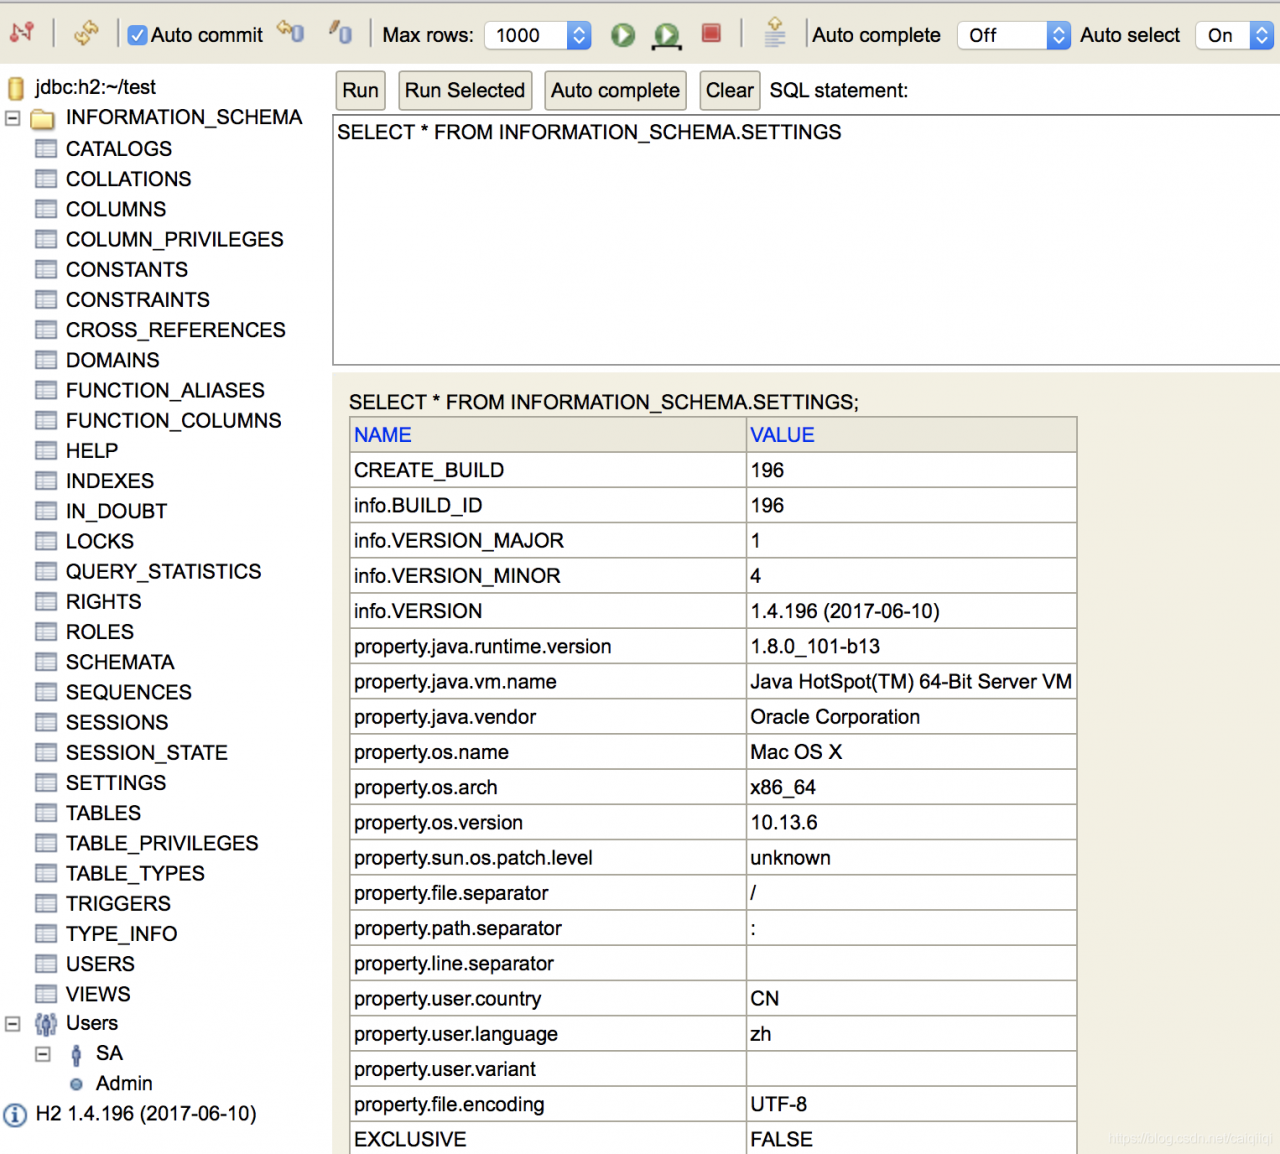Select the FUNCTION_COLUMNS table in tree
1280x1154 pixels.
click(x=174, y=421)
